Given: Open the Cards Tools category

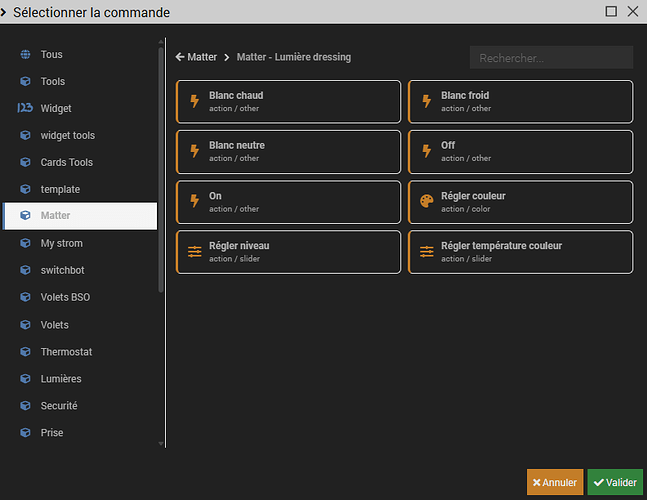Looking at the screenshot, I should tap(80, 162).
